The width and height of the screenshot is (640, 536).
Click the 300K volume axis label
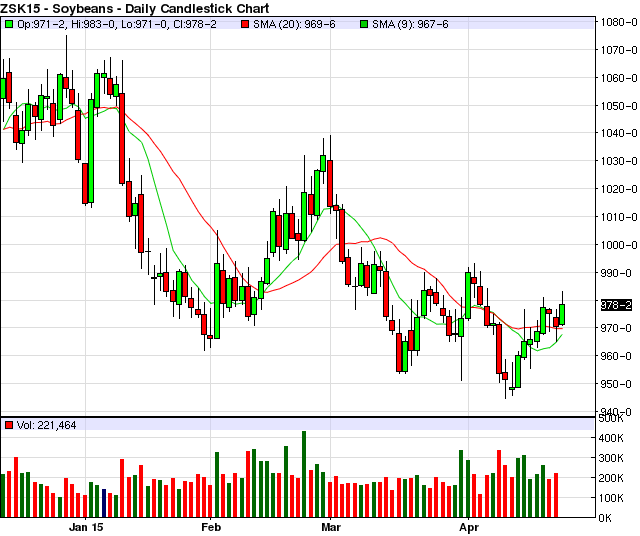point(611,458)
